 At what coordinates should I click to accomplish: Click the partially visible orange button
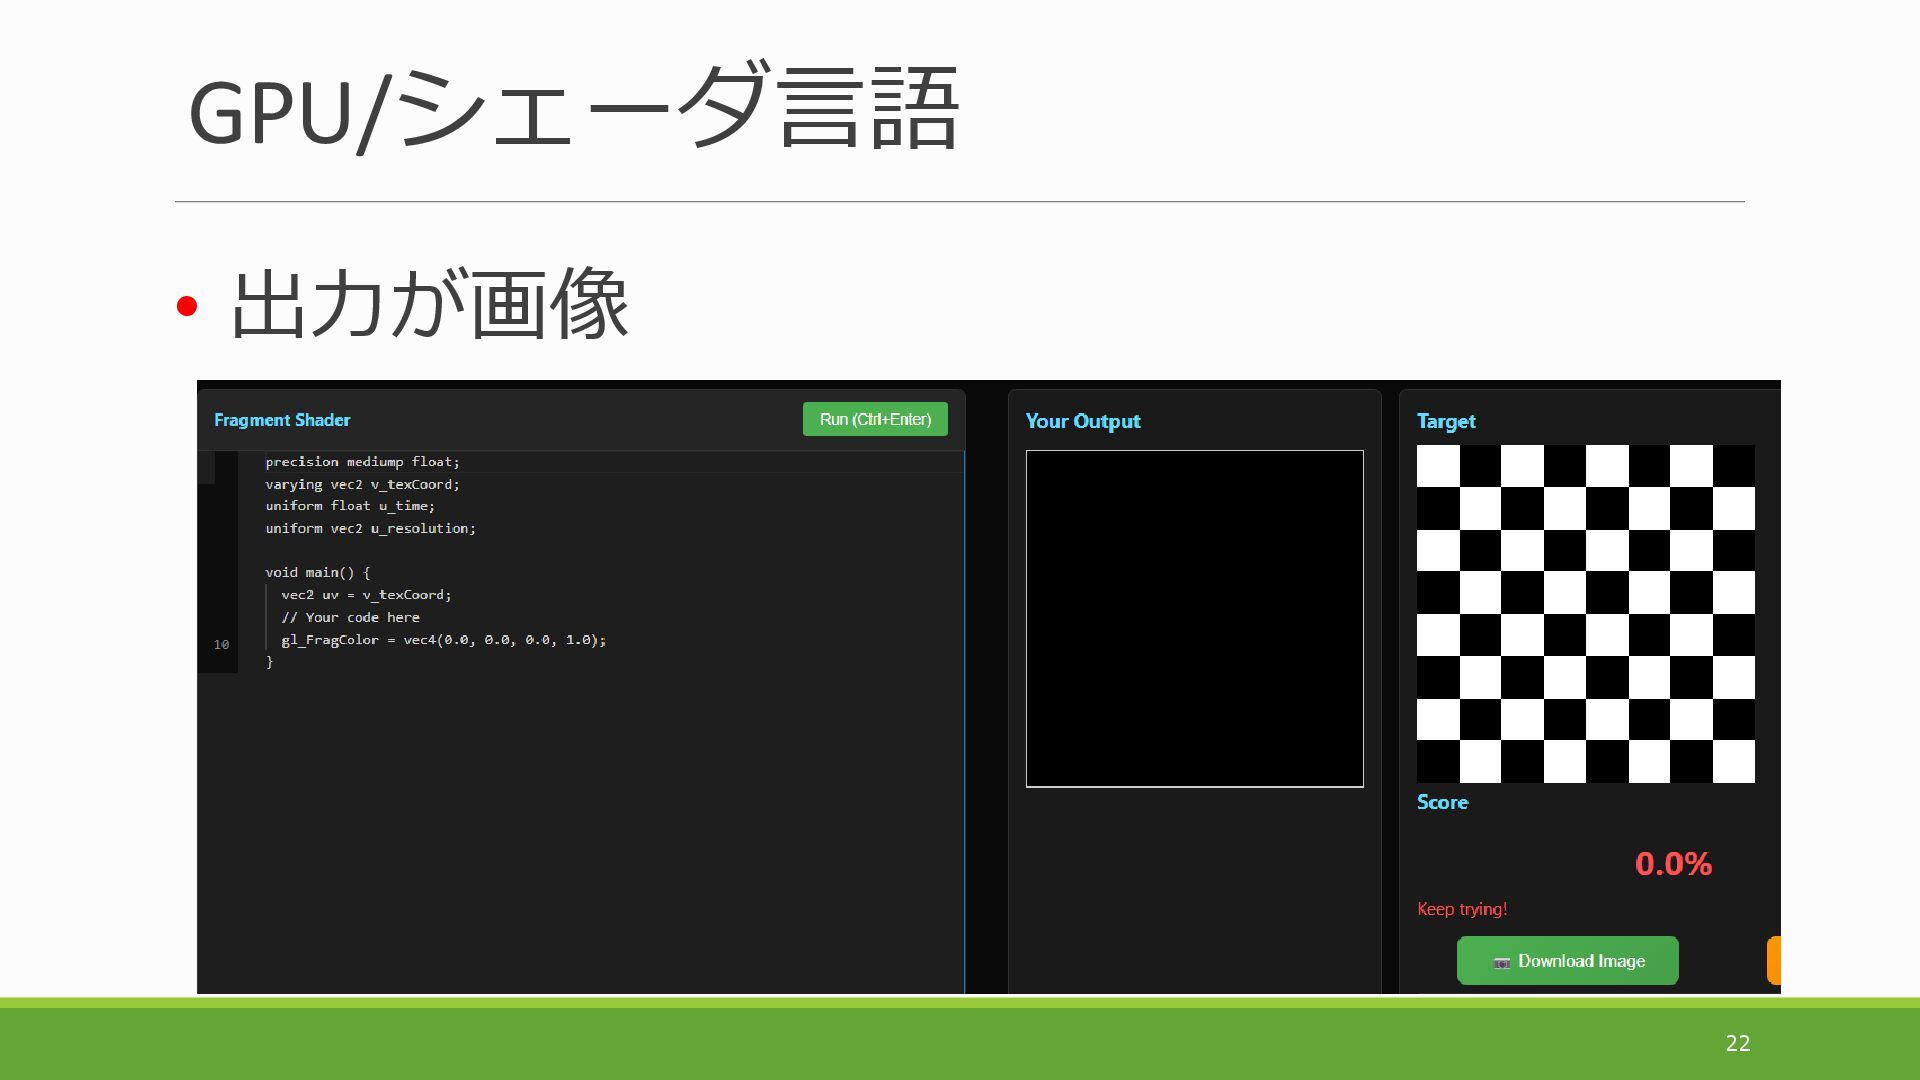click(x=1774, y=961)
